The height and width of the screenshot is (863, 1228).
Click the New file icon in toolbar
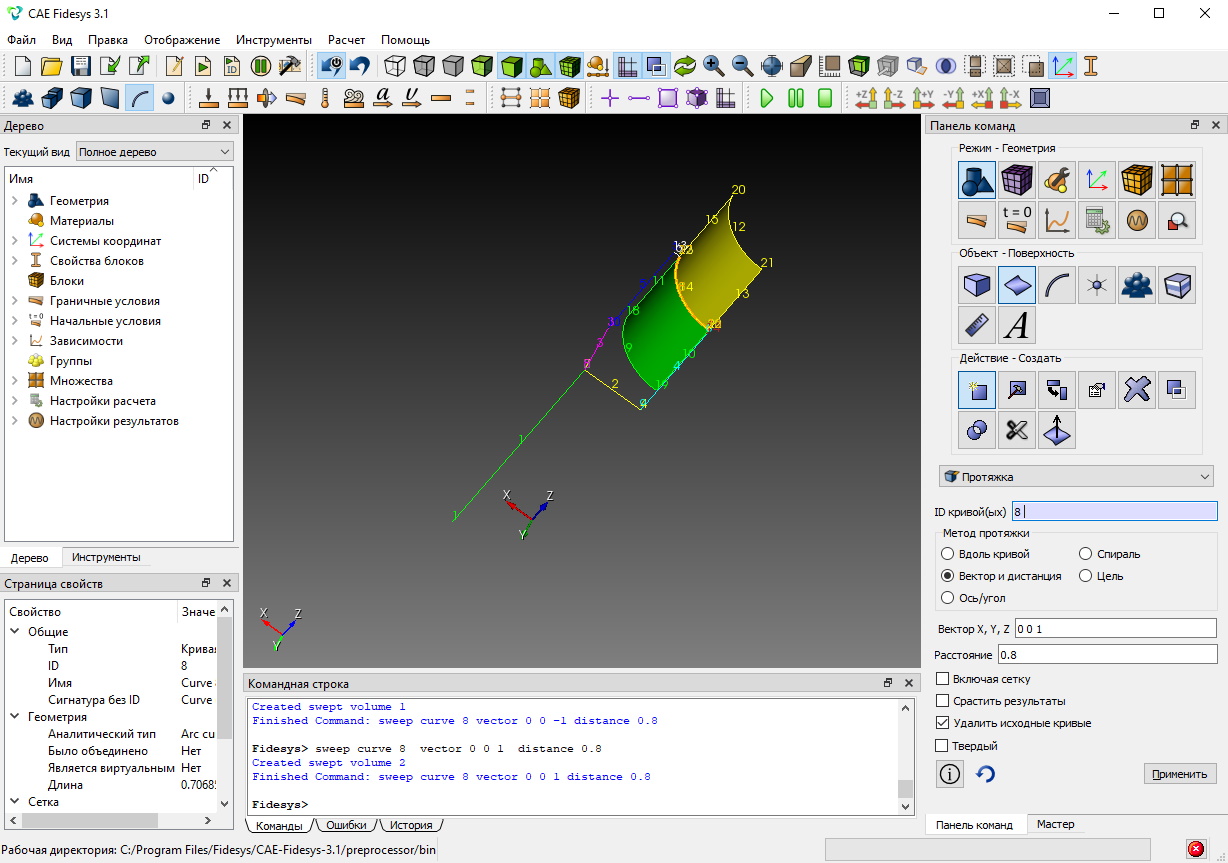click(23, 66)
